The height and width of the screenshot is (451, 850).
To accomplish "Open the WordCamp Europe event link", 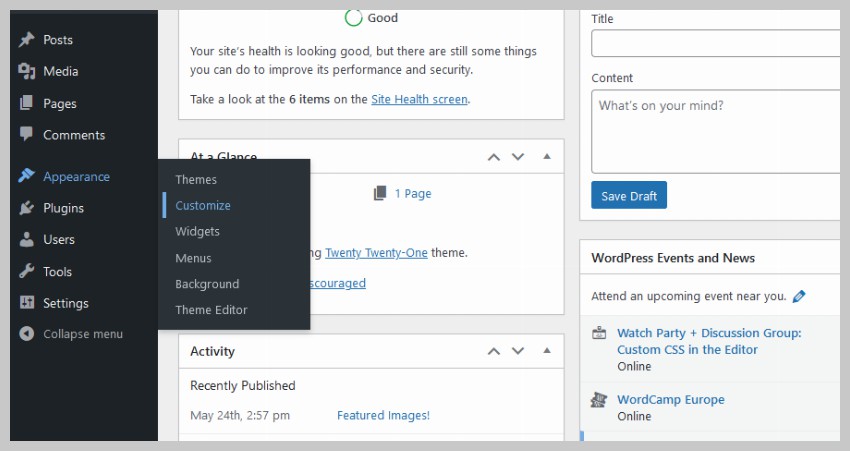I will click(x=671, y=400).
